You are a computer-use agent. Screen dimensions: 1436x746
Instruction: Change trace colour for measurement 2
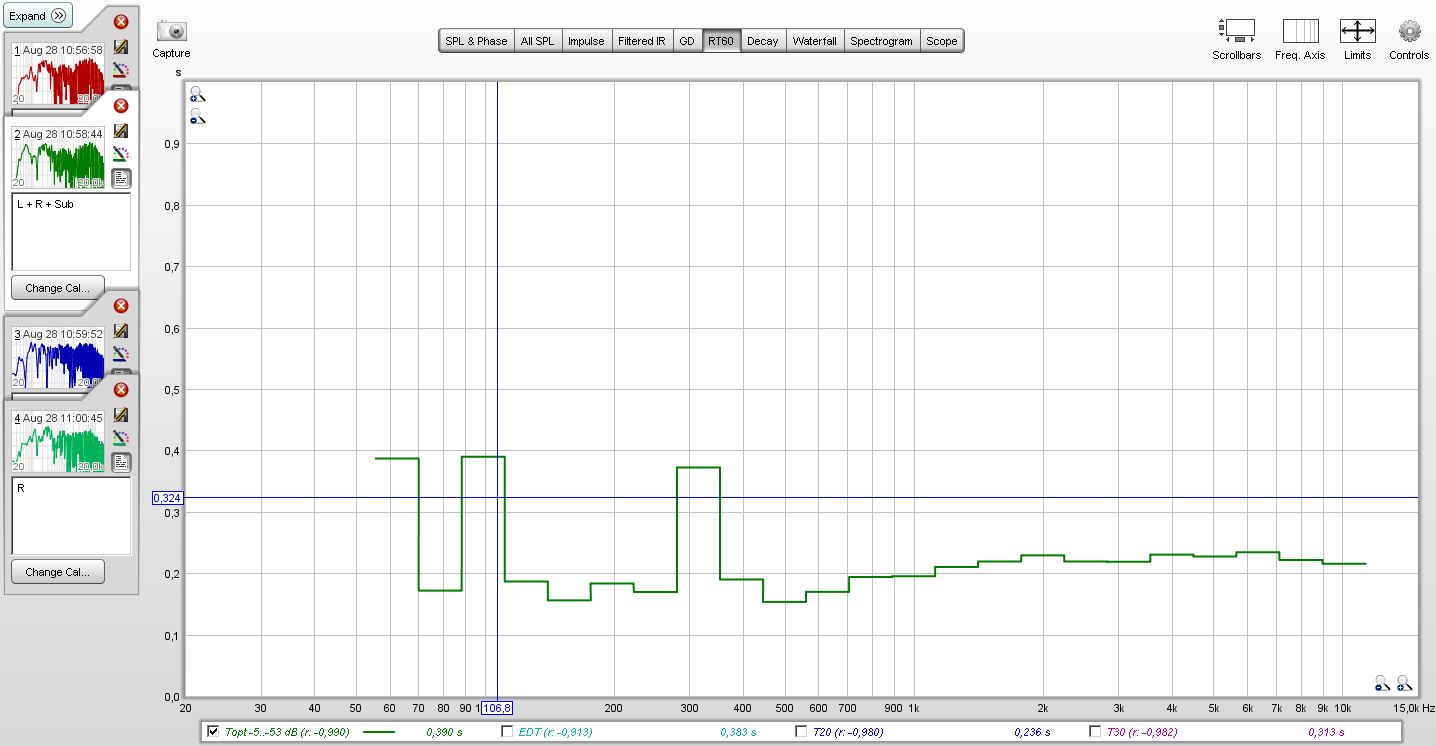click(121, 155)
